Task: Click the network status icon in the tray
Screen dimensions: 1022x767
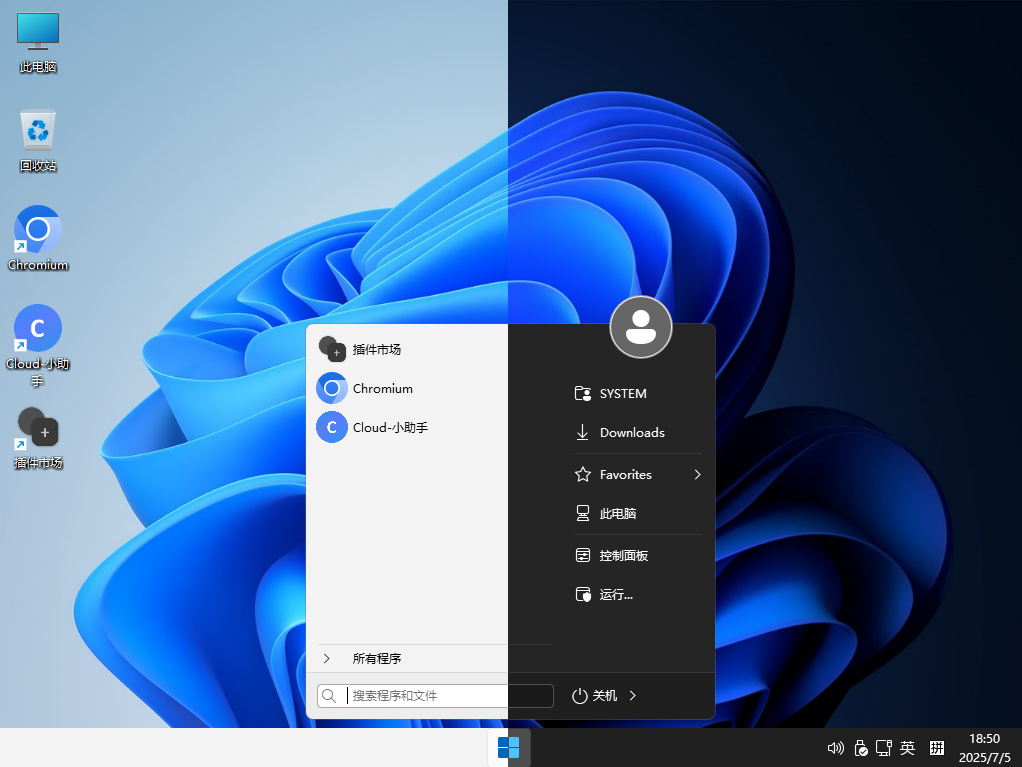Action: click(x=884, y=748)
